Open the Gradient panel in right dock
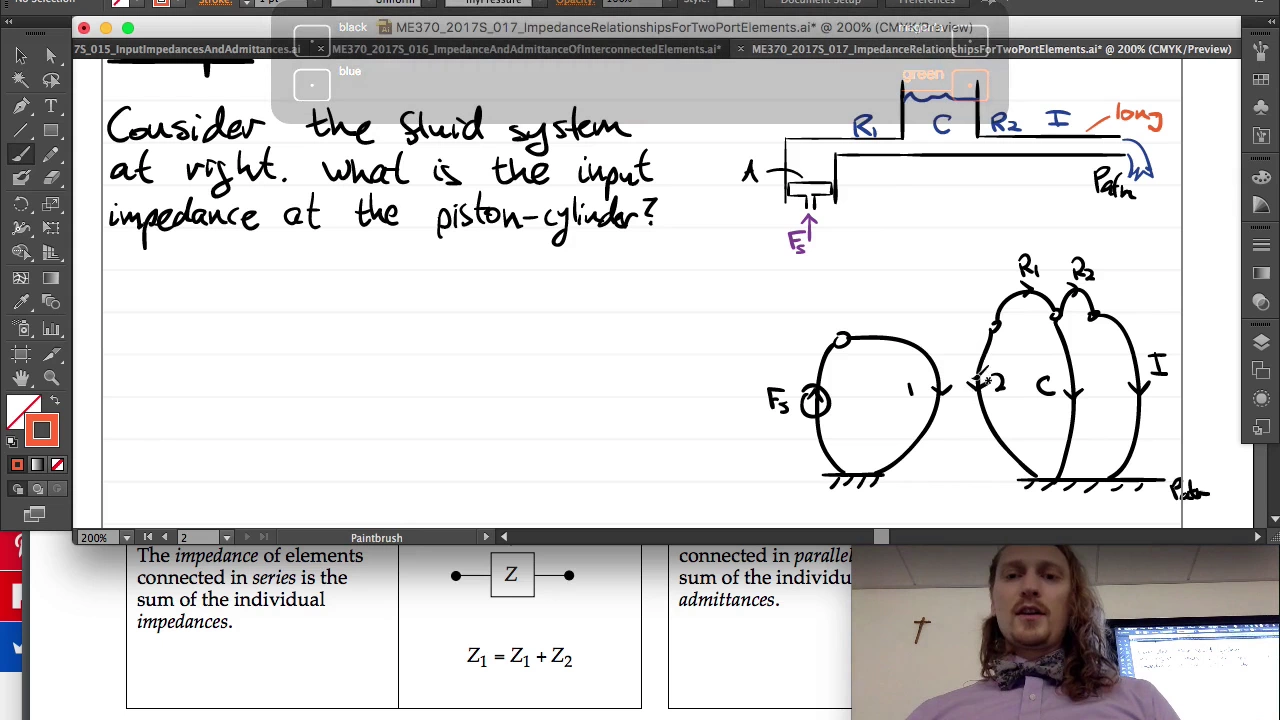The width and height of the screenshot is (1280, 720). (1261, 273)
